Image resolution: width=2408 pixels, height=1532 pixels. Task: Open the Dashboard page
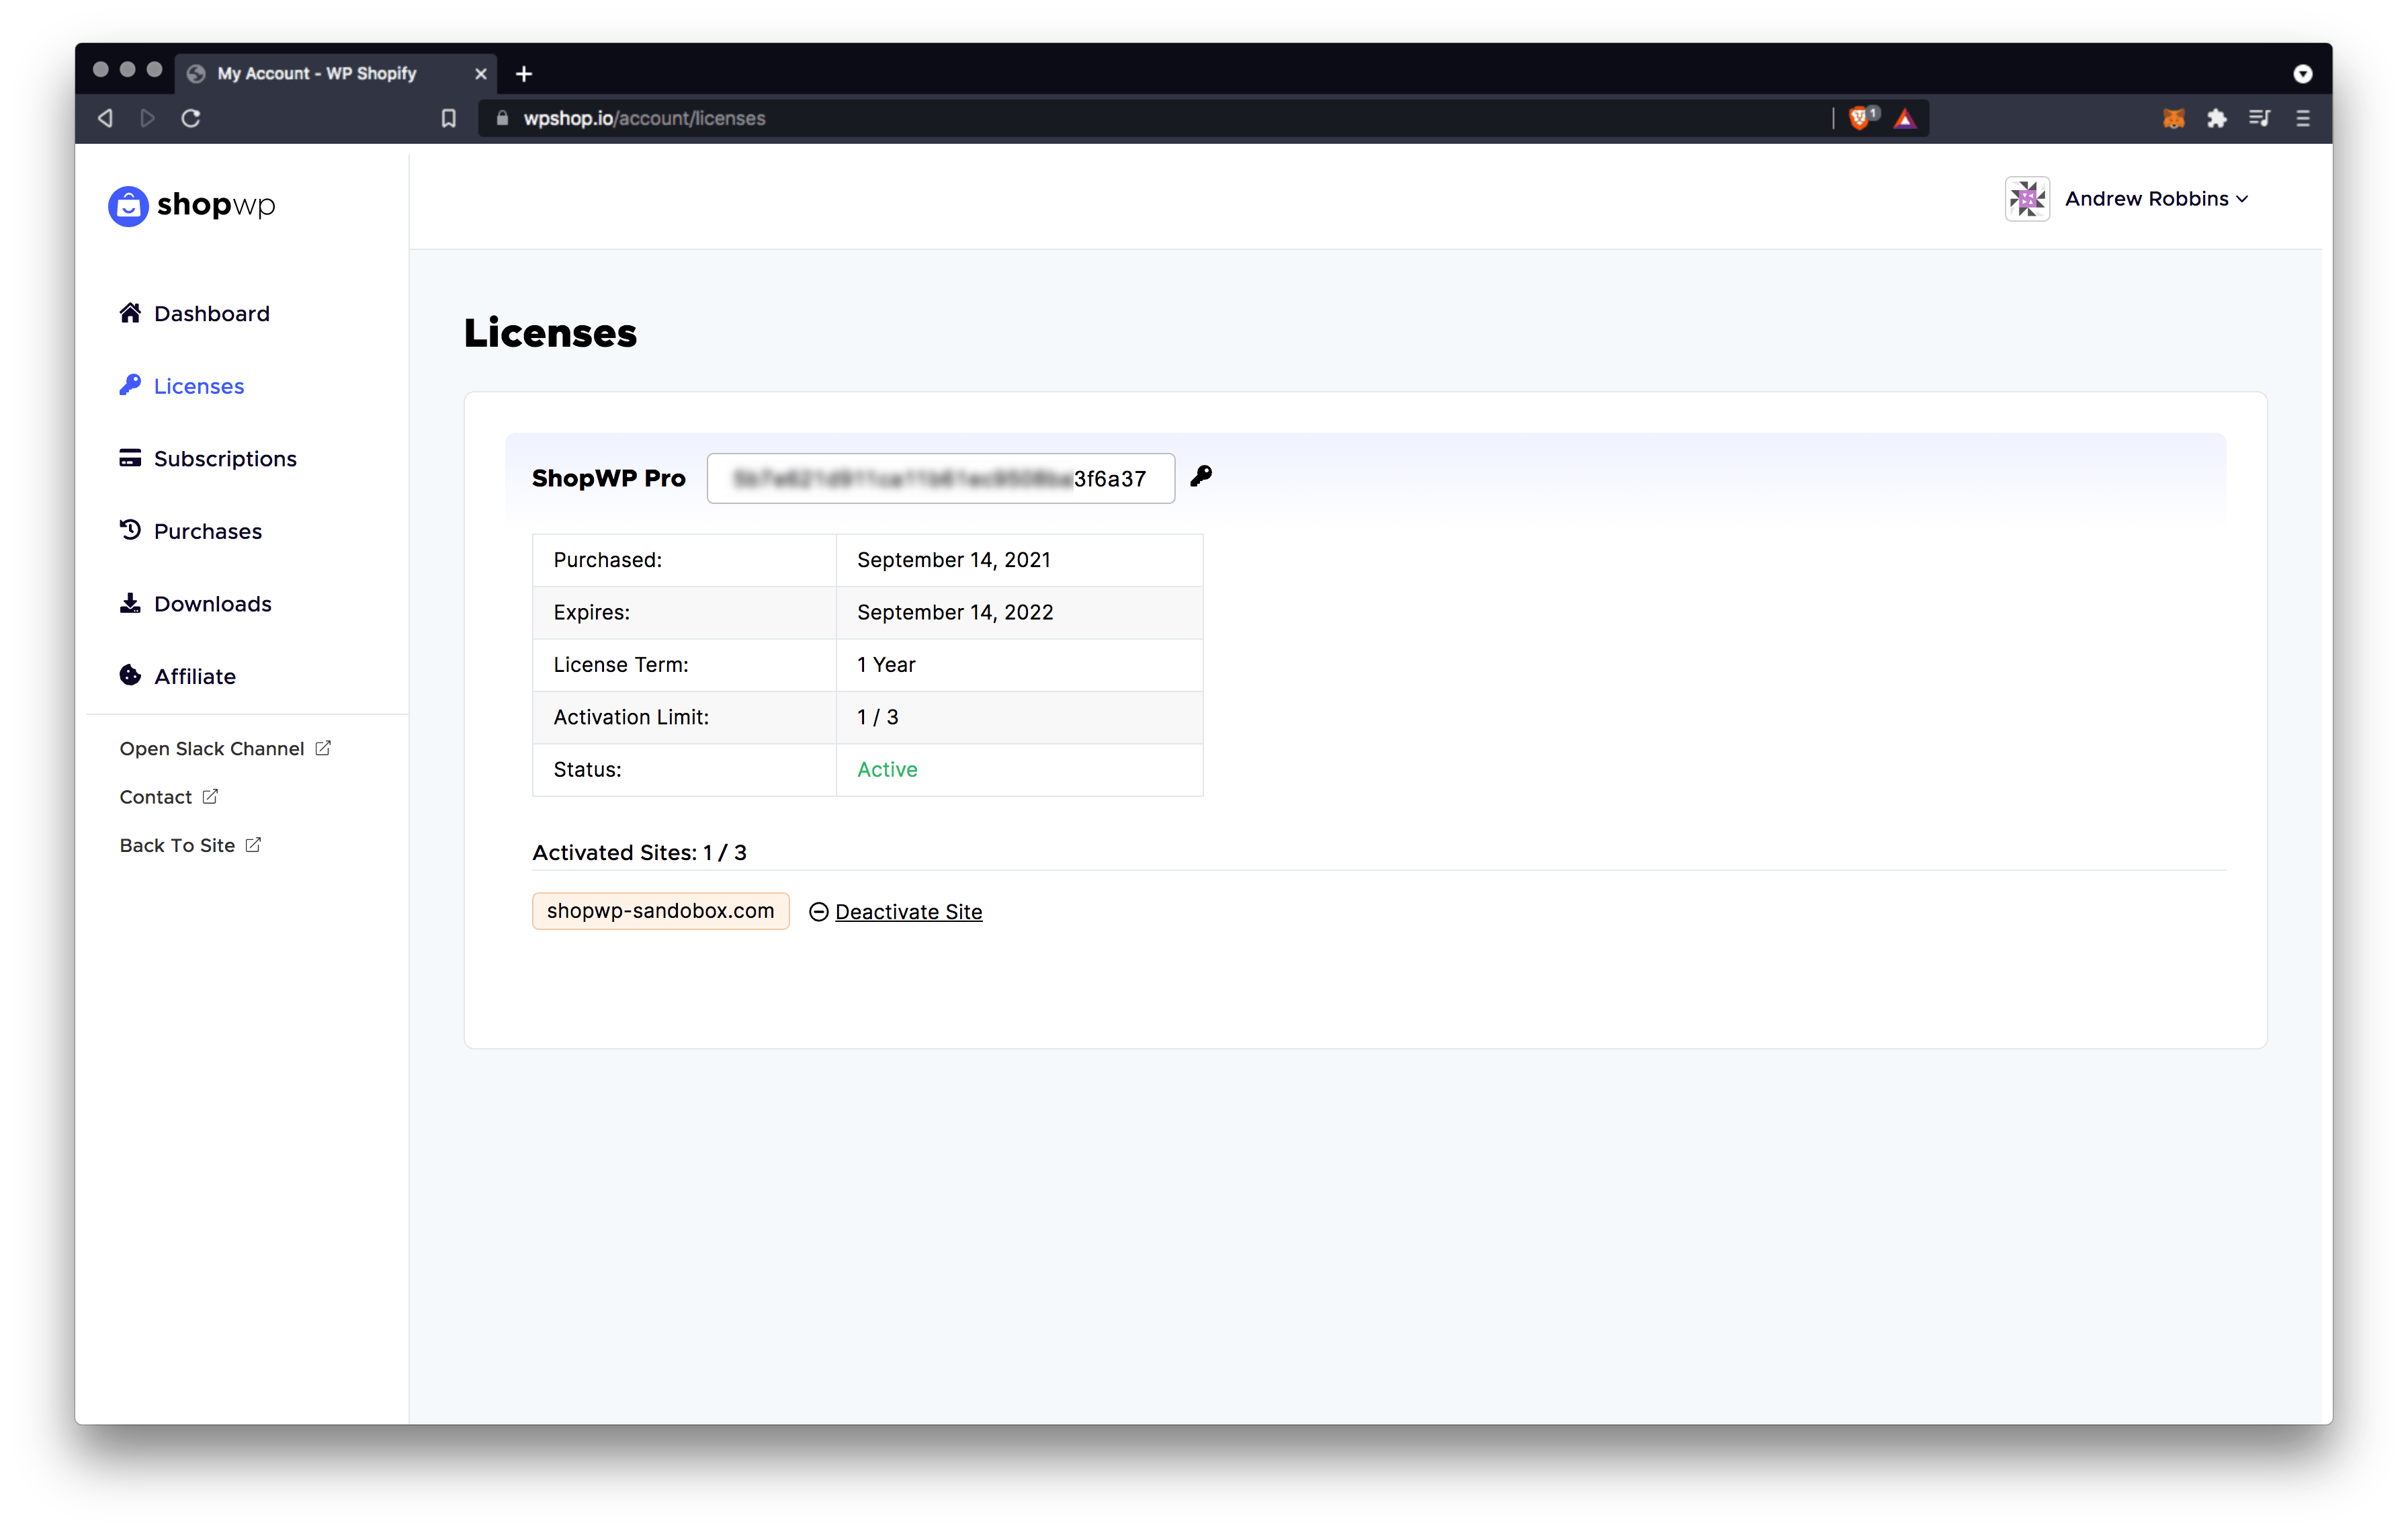point(211,314)
